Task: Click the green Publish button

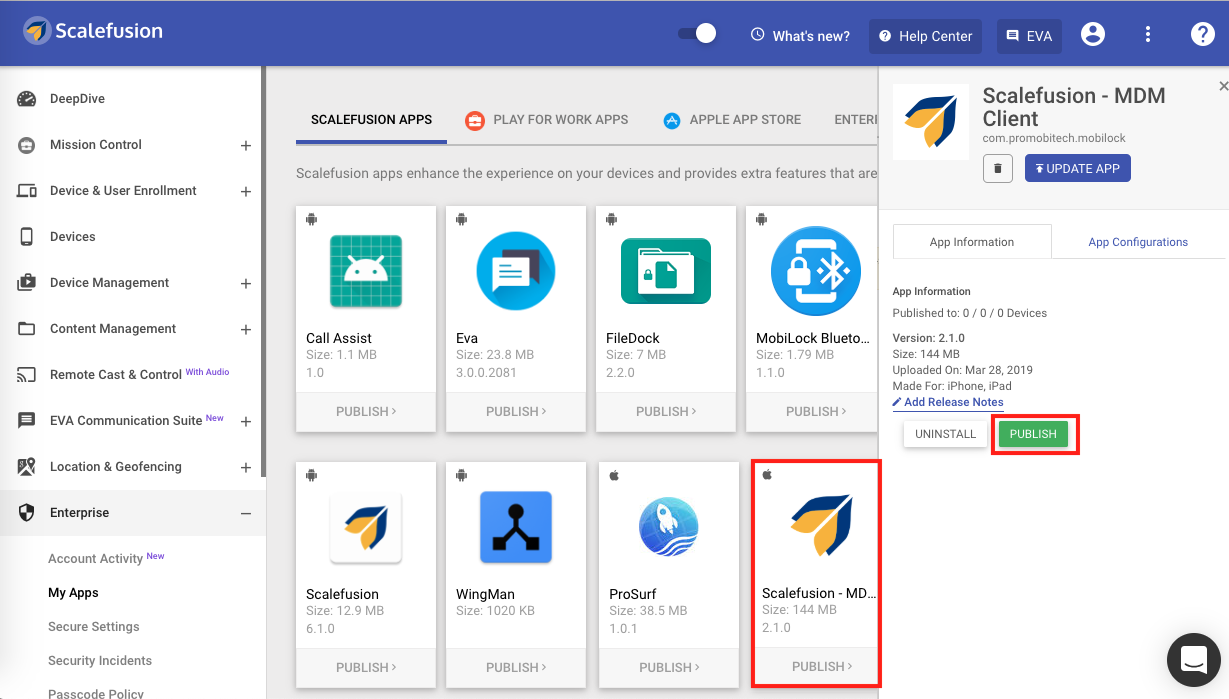Action: [x=1033, y=434]
